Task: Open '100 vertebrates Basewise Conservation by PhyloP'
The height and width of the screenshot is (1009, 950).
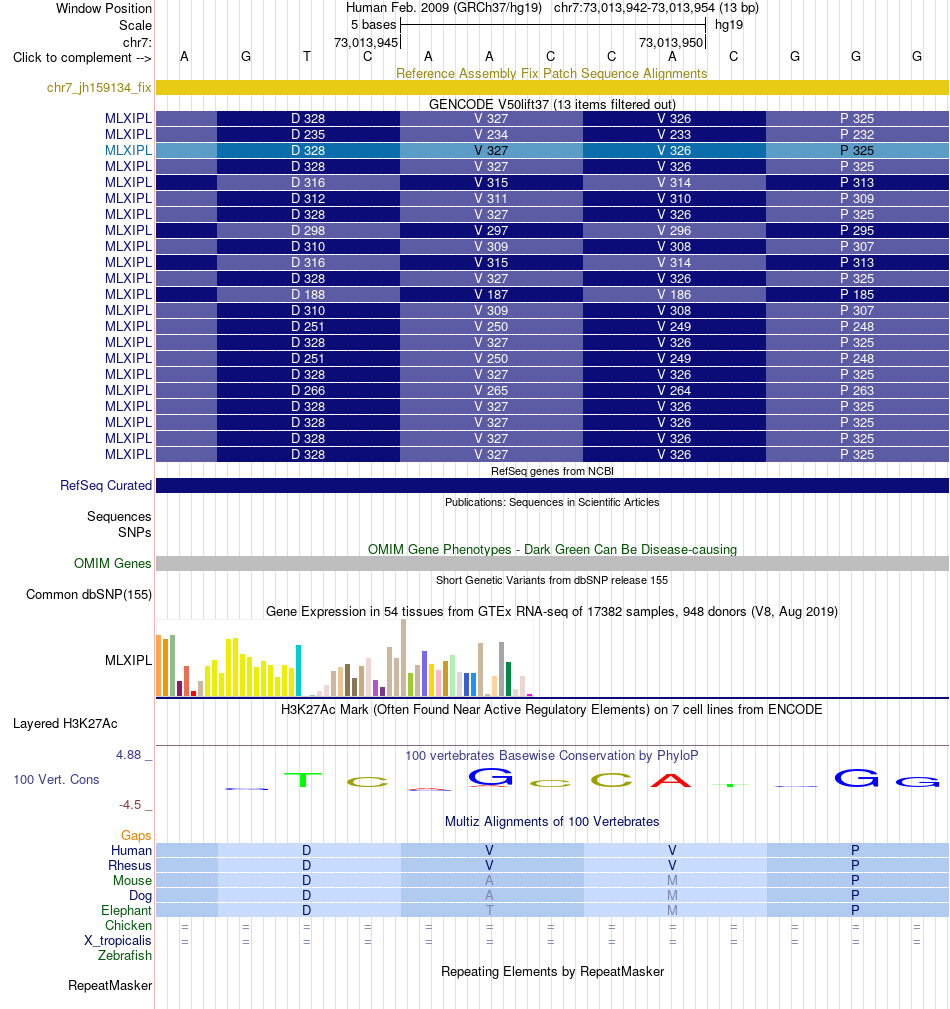Action: tap(552, 755)
